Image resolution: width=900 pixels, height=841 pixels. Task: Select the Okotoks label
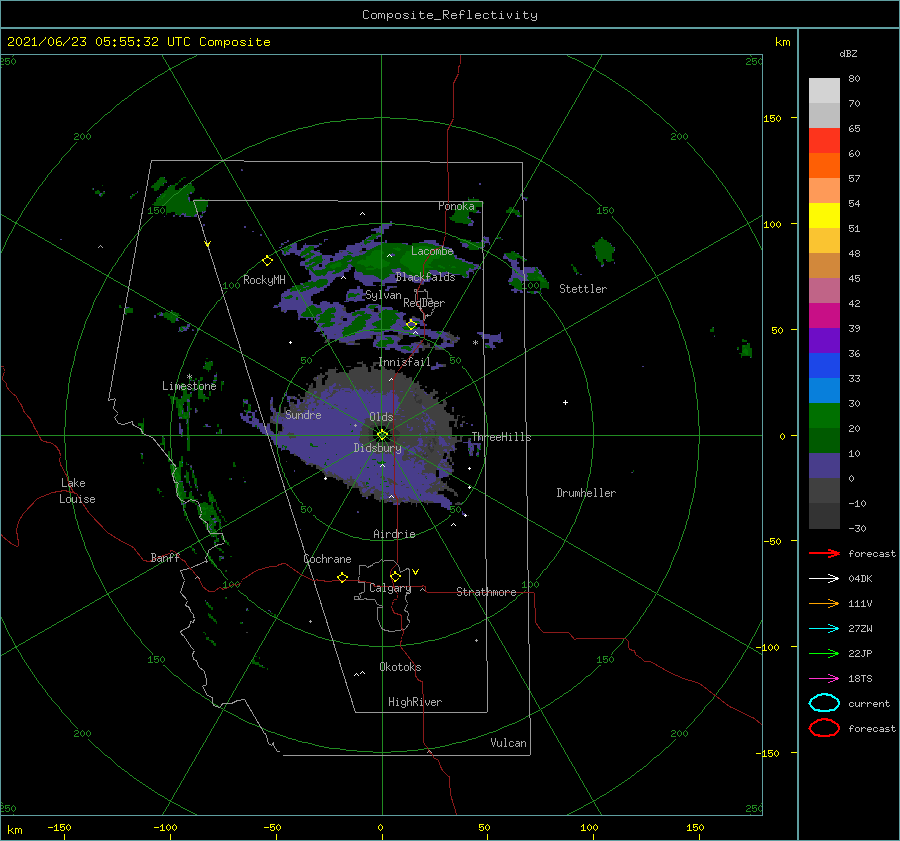tap(400, 667)
